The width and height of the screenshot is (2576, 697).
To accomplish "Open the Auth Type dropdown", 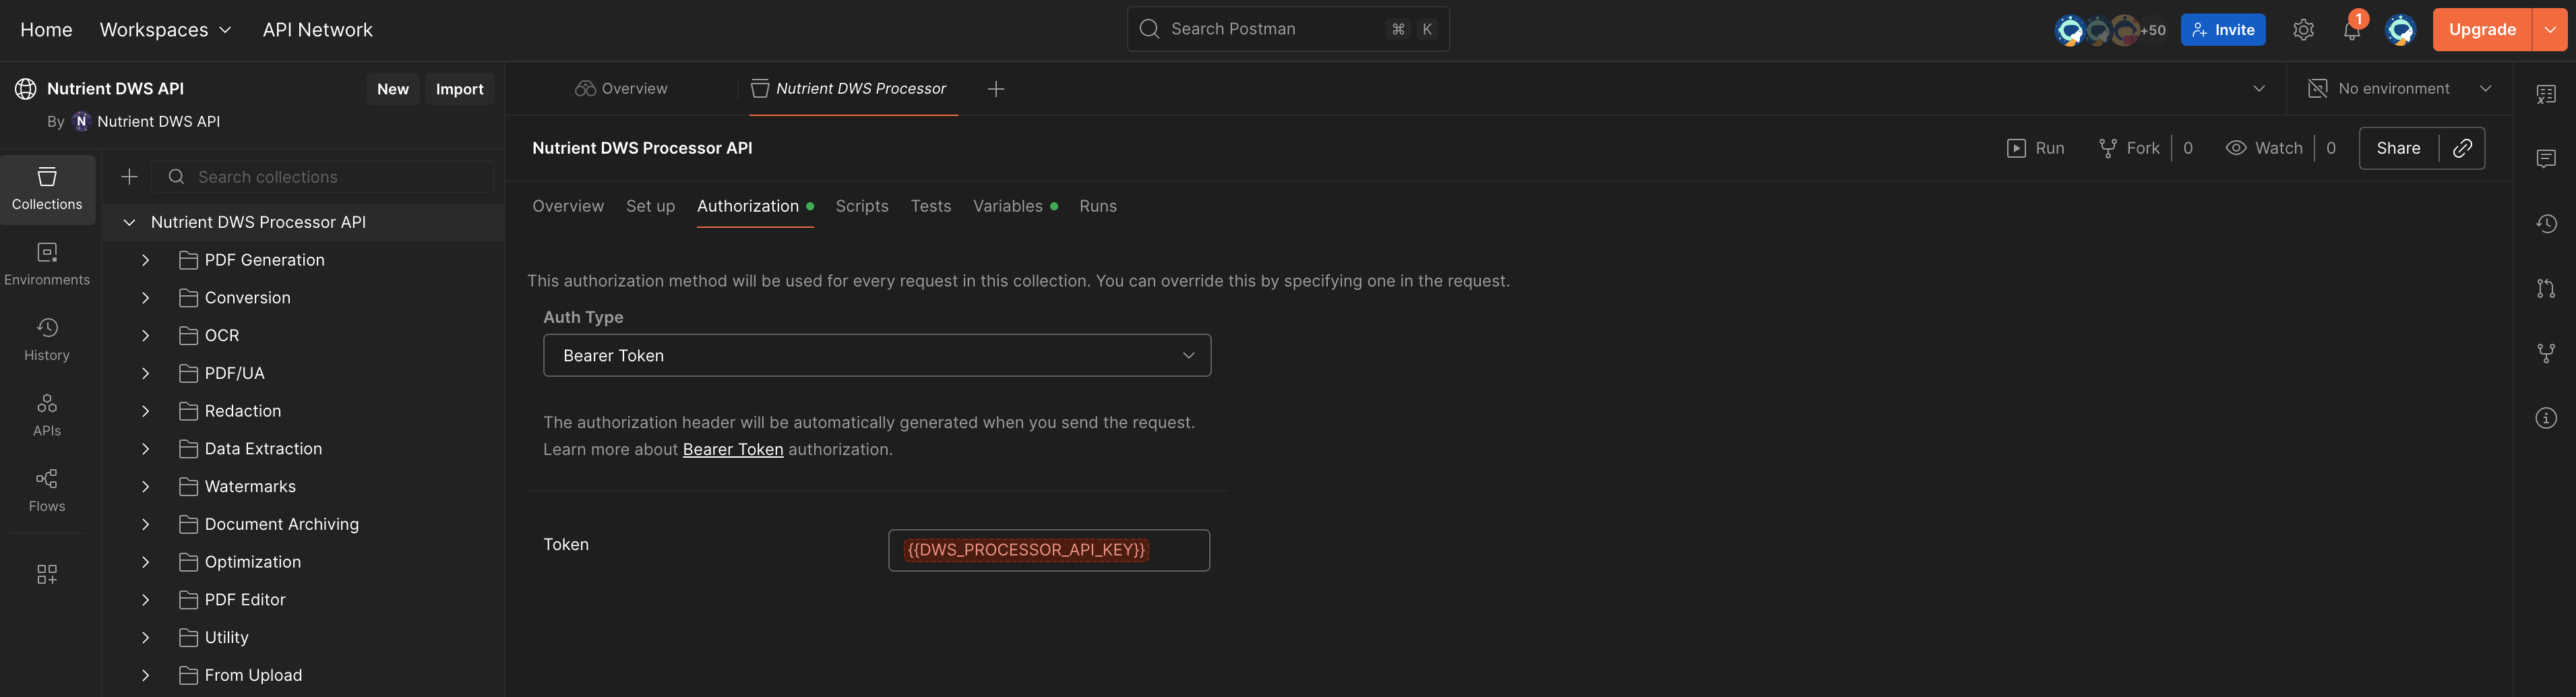I will (x=877, y=355).
